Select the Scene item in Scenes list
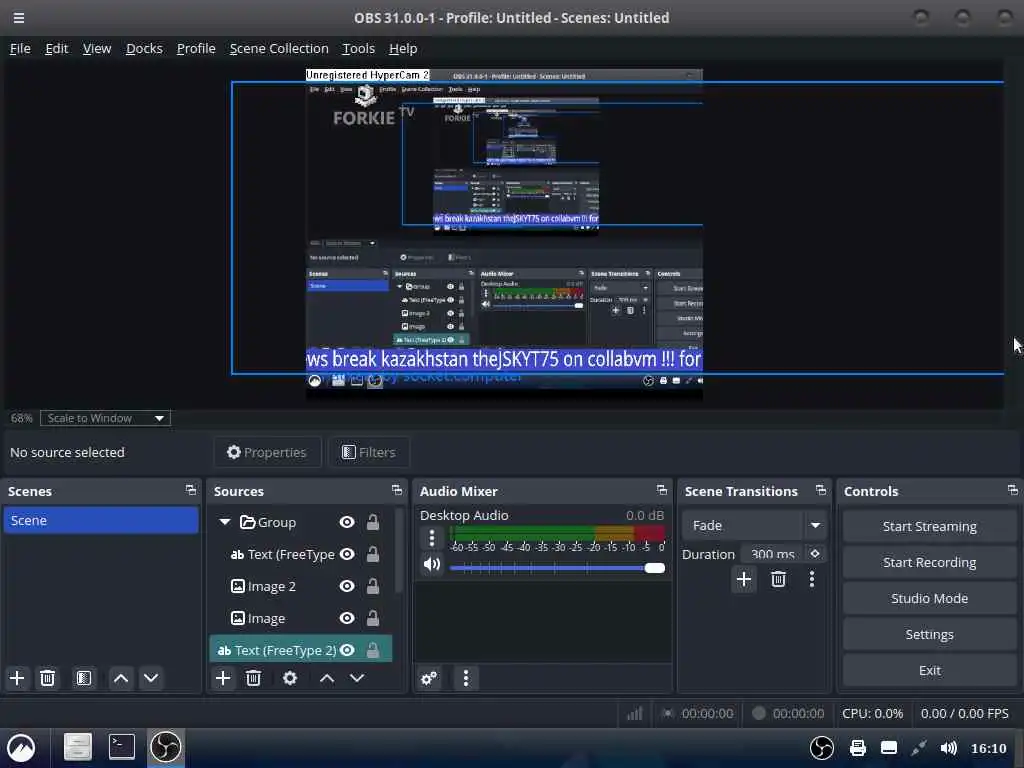 point(101,520)
